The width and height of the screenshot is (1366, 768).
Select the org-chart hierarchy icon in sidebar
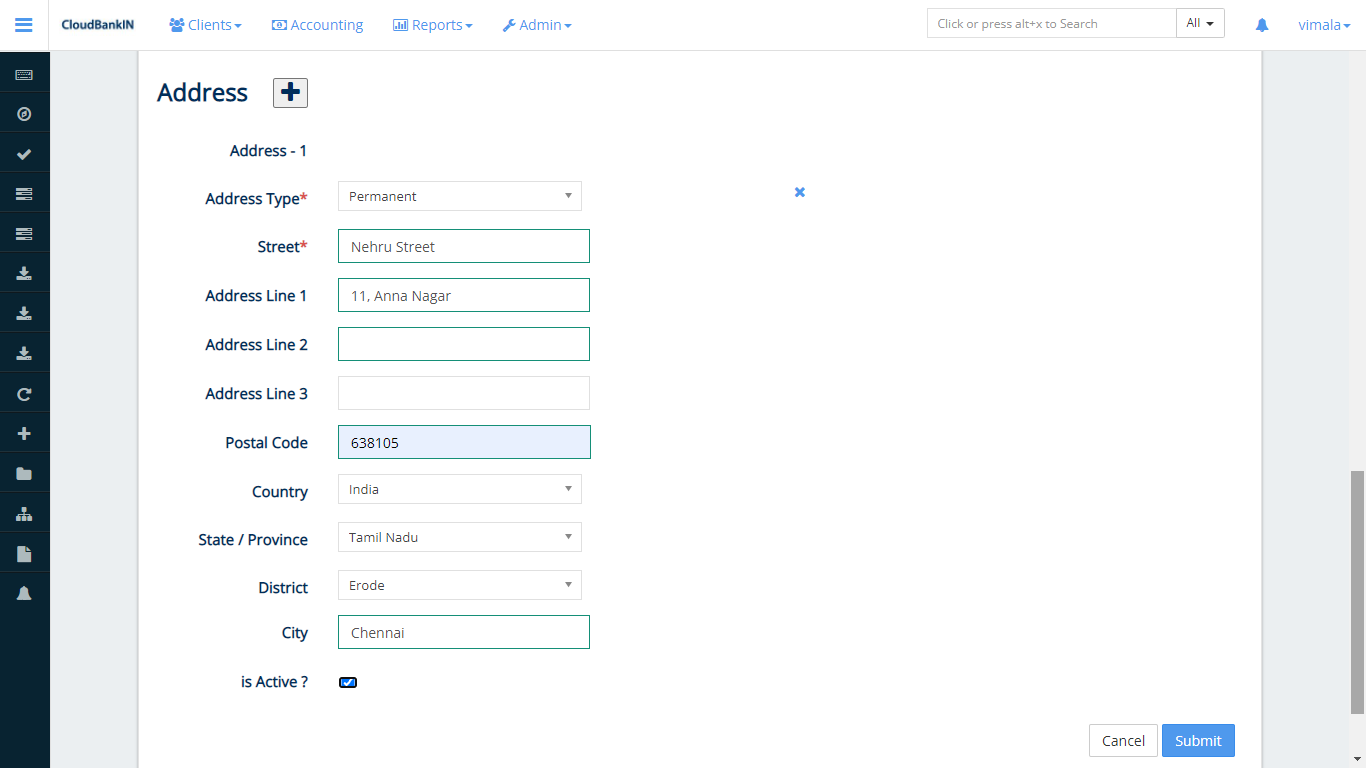(x=24, y=512)
